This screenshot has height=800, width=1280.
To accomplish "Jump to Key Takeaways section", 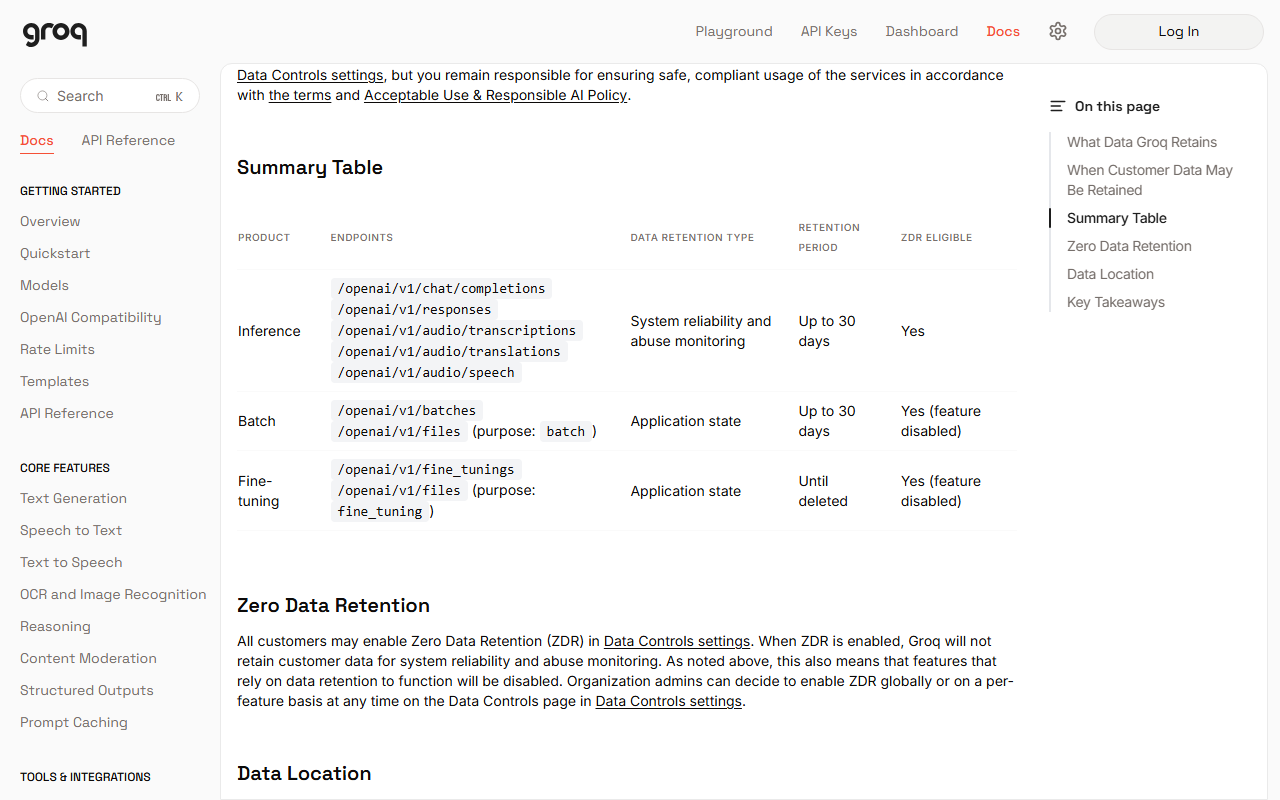I will (x=1116, y=302).
